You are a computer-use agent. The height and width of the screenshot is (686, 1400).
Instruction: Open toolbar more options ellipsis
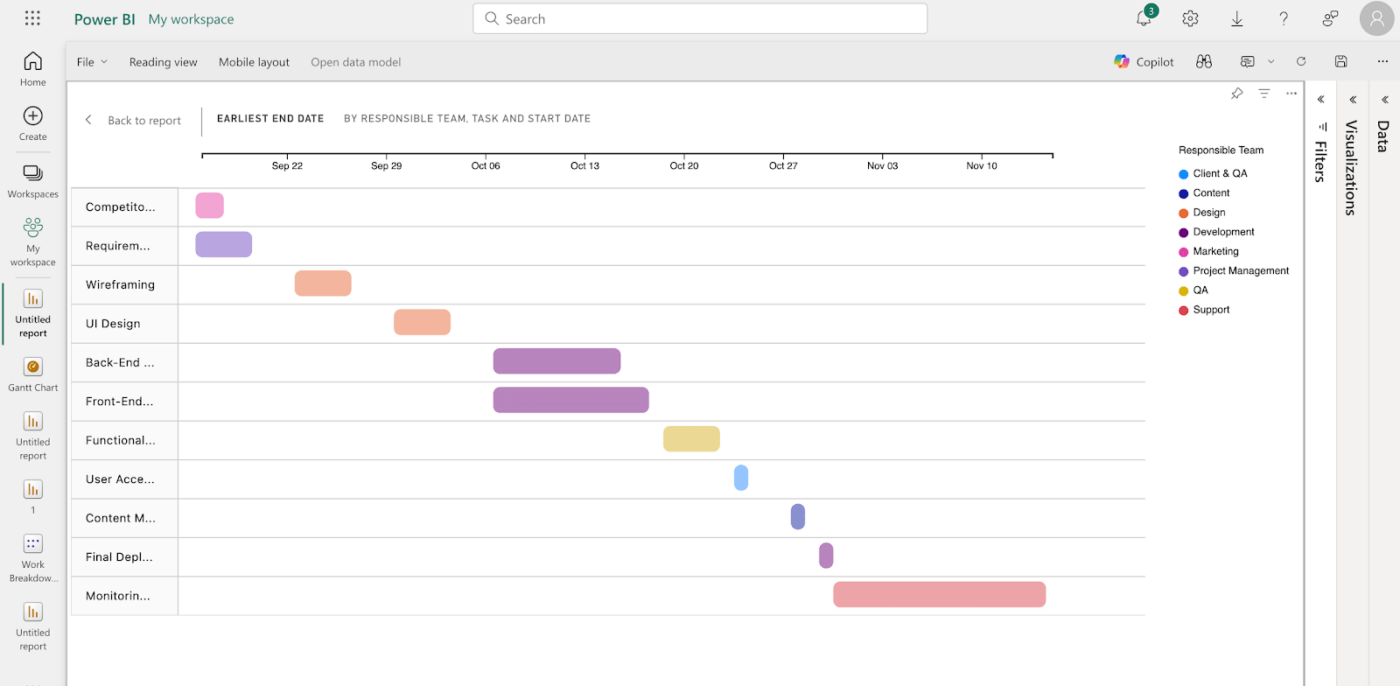pyautogui.click(x=1382, y=62)
